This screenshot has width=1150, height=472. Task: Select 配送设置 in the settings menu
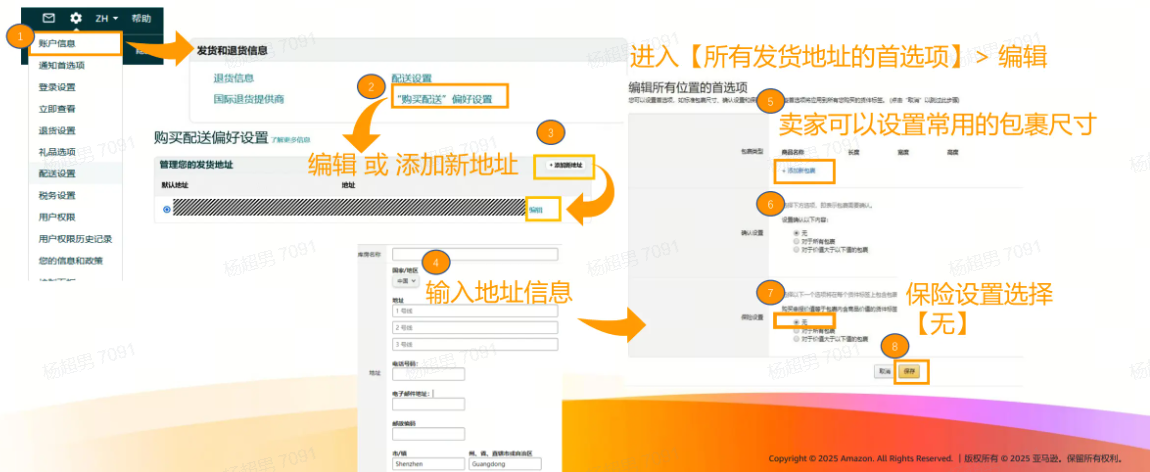(57, 174)
